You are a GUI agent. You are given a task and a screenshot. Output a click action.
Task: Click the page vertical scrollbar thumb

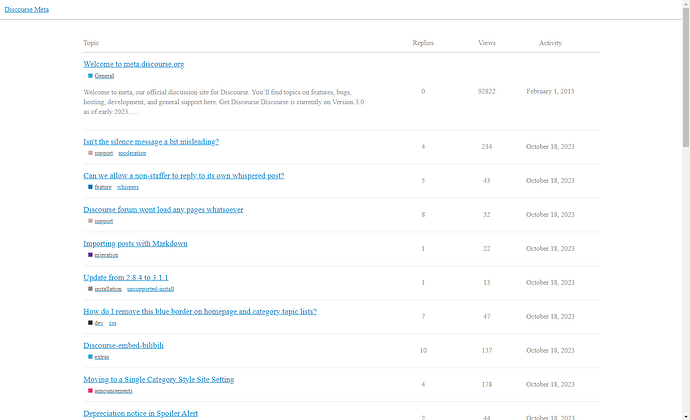pos(686,77)
